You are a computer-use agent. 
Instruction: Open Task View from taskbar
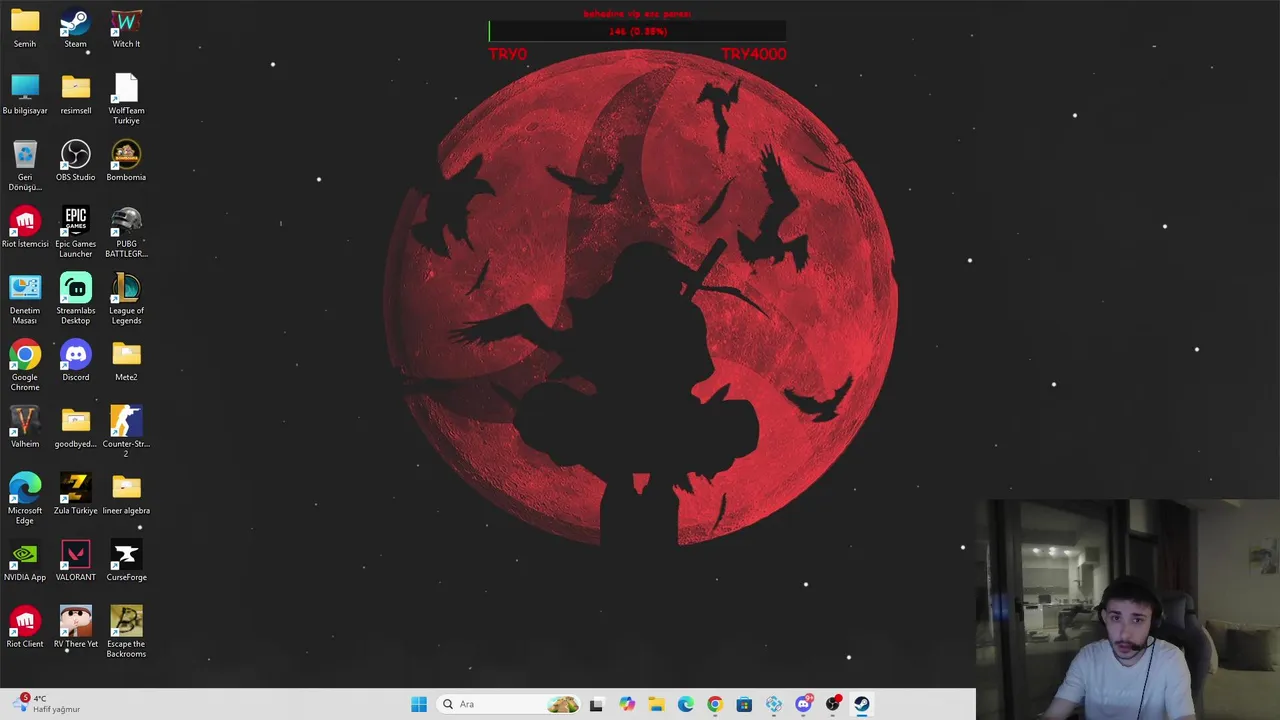(x=596, y=704)
